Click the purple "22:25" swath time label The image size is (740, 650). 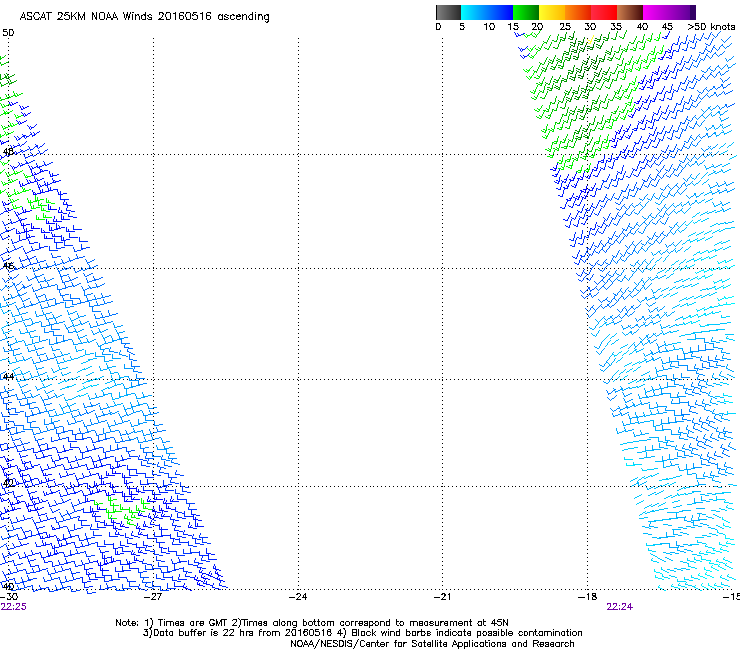point(14,607)
